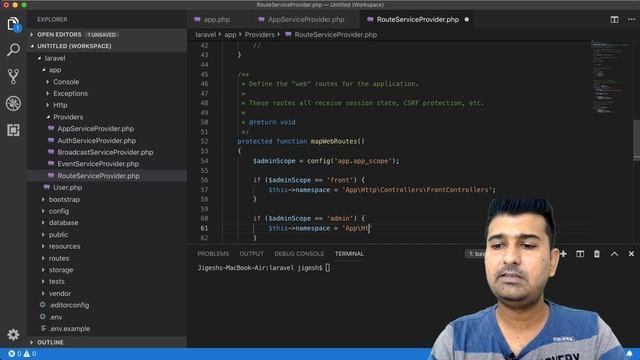Open EventServiceProvider.php from explorer
The image size is (640, 360).
pos(98,164)
